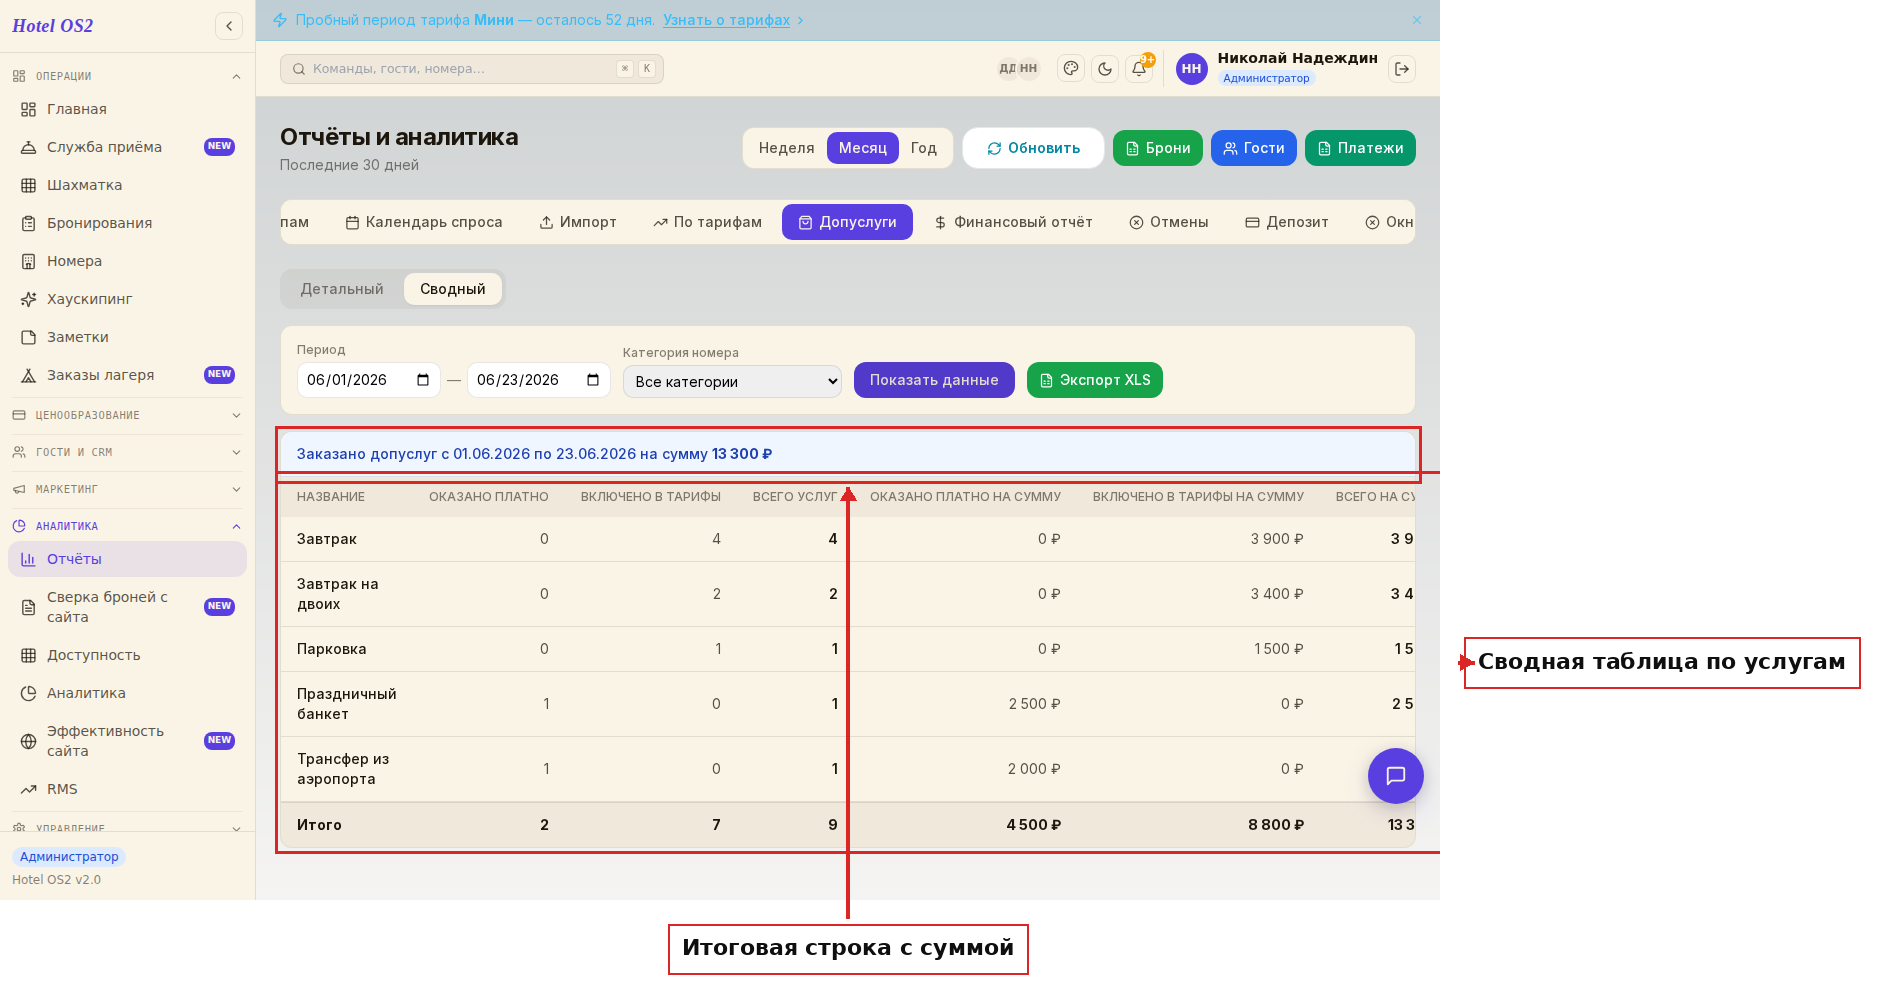Expand the Управление sidebar group
This screenshot has height=998, width=1884.
click(128, 828)
